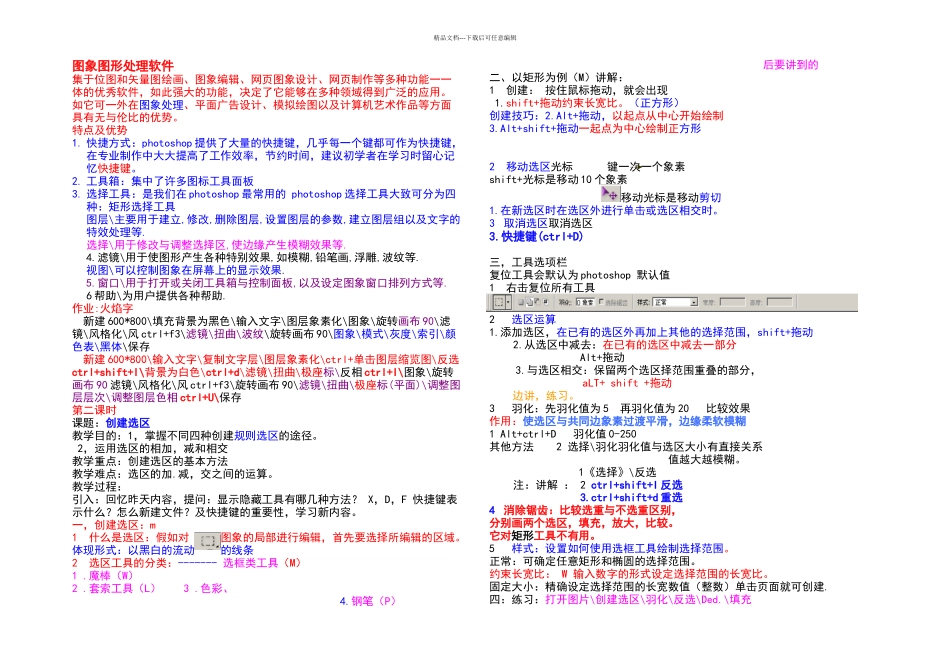950x672 pixels.
Task: Click the blue text 3.ctrl+shift+d 重选
Action: click(631, 497)
